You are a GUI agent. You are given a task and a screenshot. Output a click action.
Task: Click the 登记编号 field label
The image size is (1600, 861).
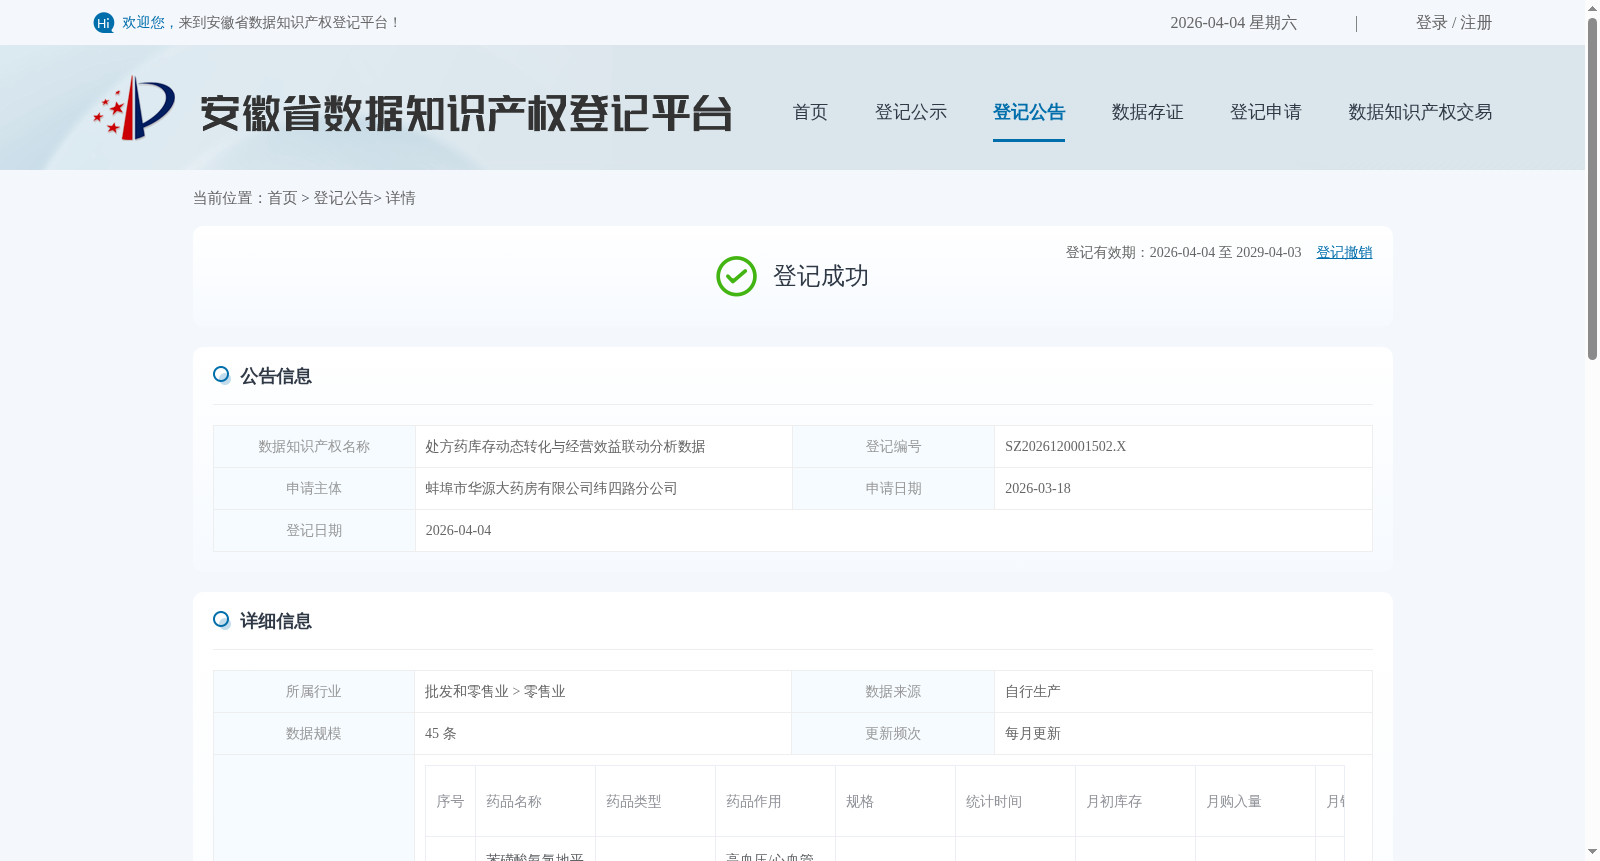893,447
